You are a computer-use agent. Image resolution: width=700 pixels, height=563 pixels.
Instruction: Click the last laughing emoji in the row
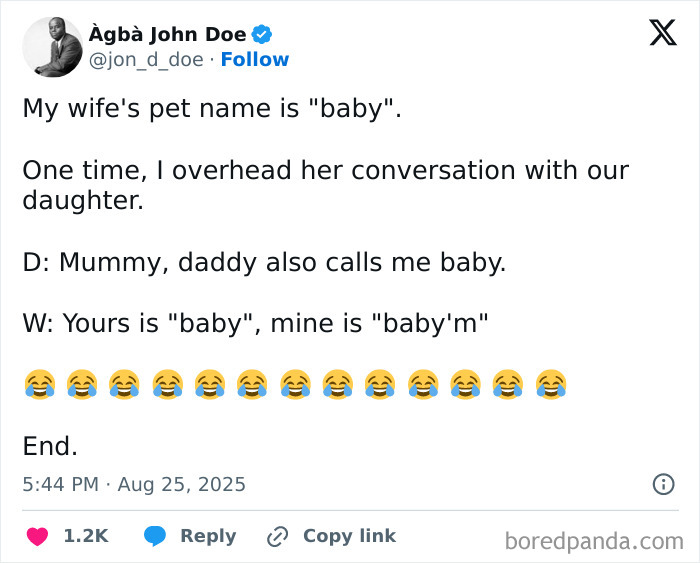tap(551, 383)
